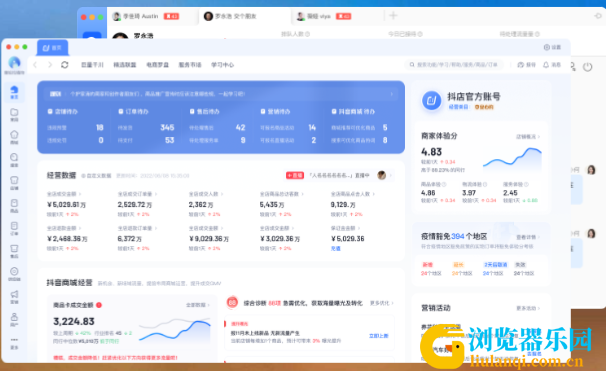
Task: Open Settings (设置) in the window title bar
Action: click(x=552, y=47)
